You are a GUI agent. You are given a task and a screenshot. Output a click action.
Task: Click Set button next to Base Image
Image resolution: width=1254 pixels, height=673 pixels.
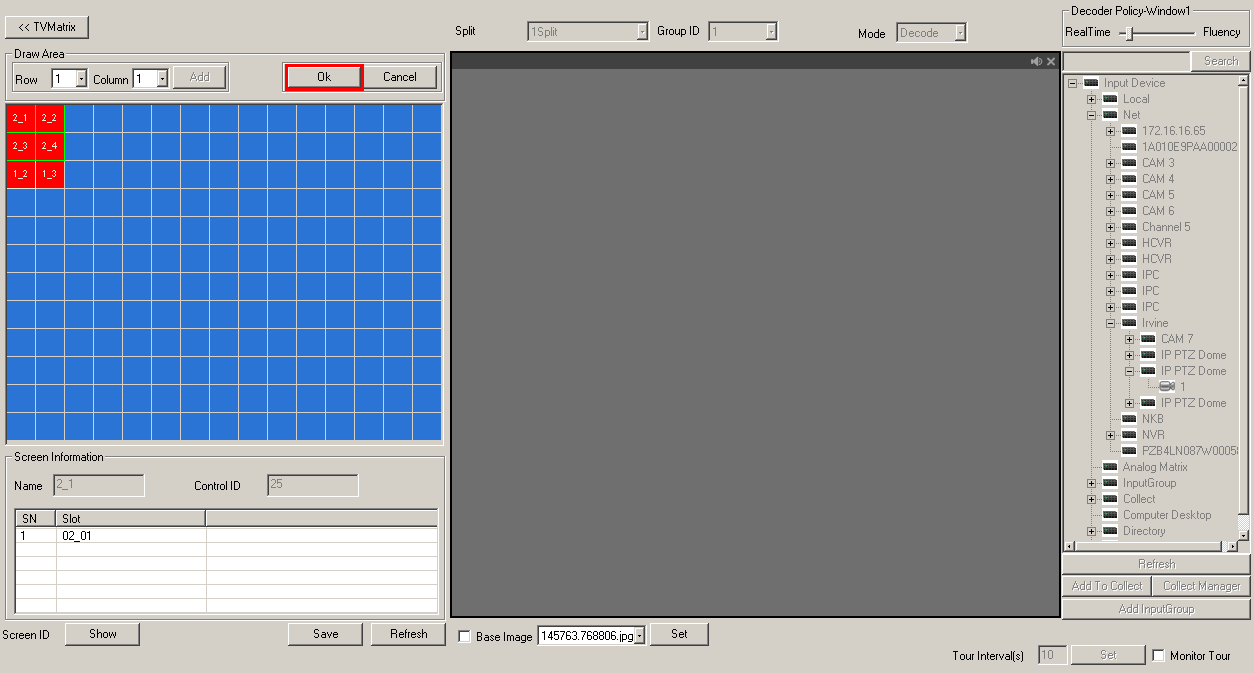(x=679, y=634)
